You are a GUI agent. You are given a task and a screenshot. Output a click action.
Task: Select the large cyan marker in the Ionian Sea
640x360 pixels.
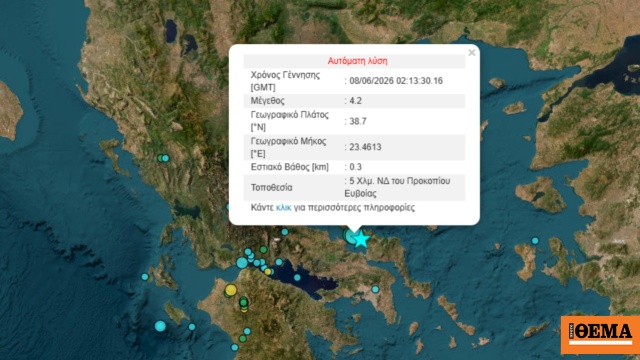(160, 326)
